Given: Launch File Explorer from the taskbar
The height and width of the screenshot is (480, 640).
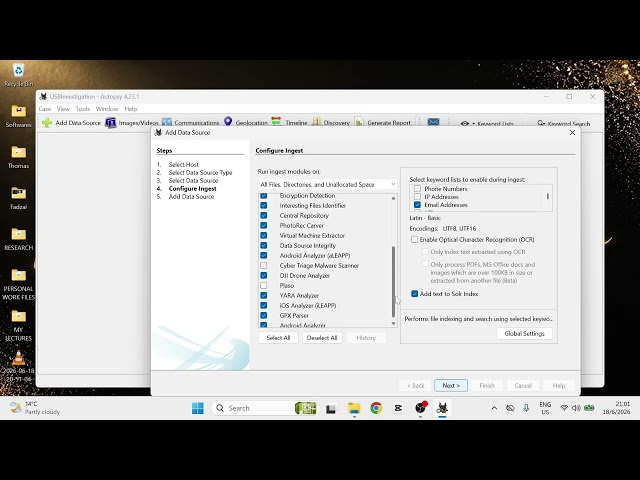Looking at the screenshot, I should click(x=354, y=408).
